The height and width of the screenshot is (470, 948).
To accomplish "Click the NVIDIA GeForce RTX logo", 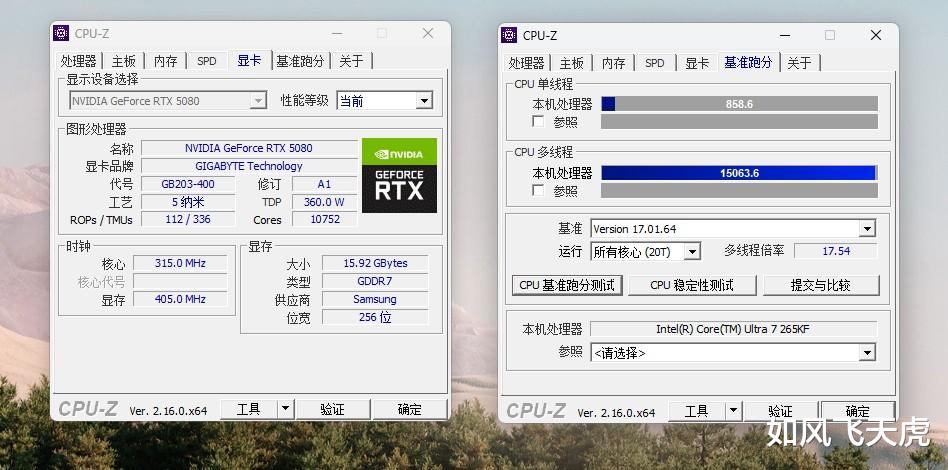I will [399, 175].
